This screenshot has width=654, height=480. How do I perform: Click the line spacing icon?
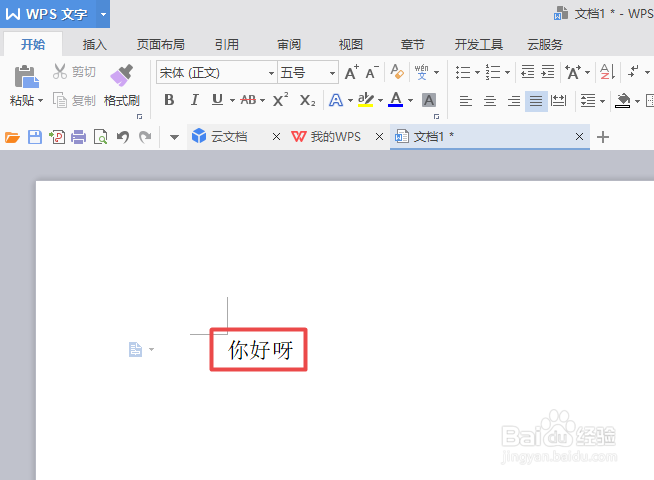tap(588, 101)
